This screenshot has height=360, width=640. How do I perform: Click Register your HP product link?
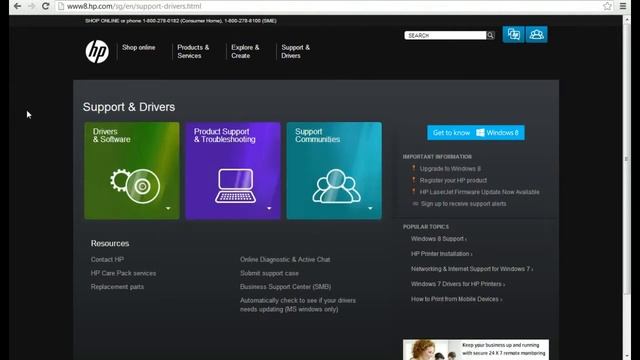453,180
